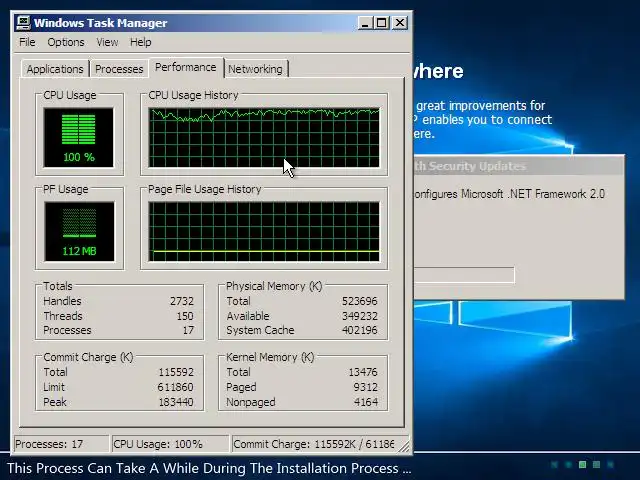Click Kernel Memory Nonpaged value 4164

pyautogui.click(x=366, y=402)
